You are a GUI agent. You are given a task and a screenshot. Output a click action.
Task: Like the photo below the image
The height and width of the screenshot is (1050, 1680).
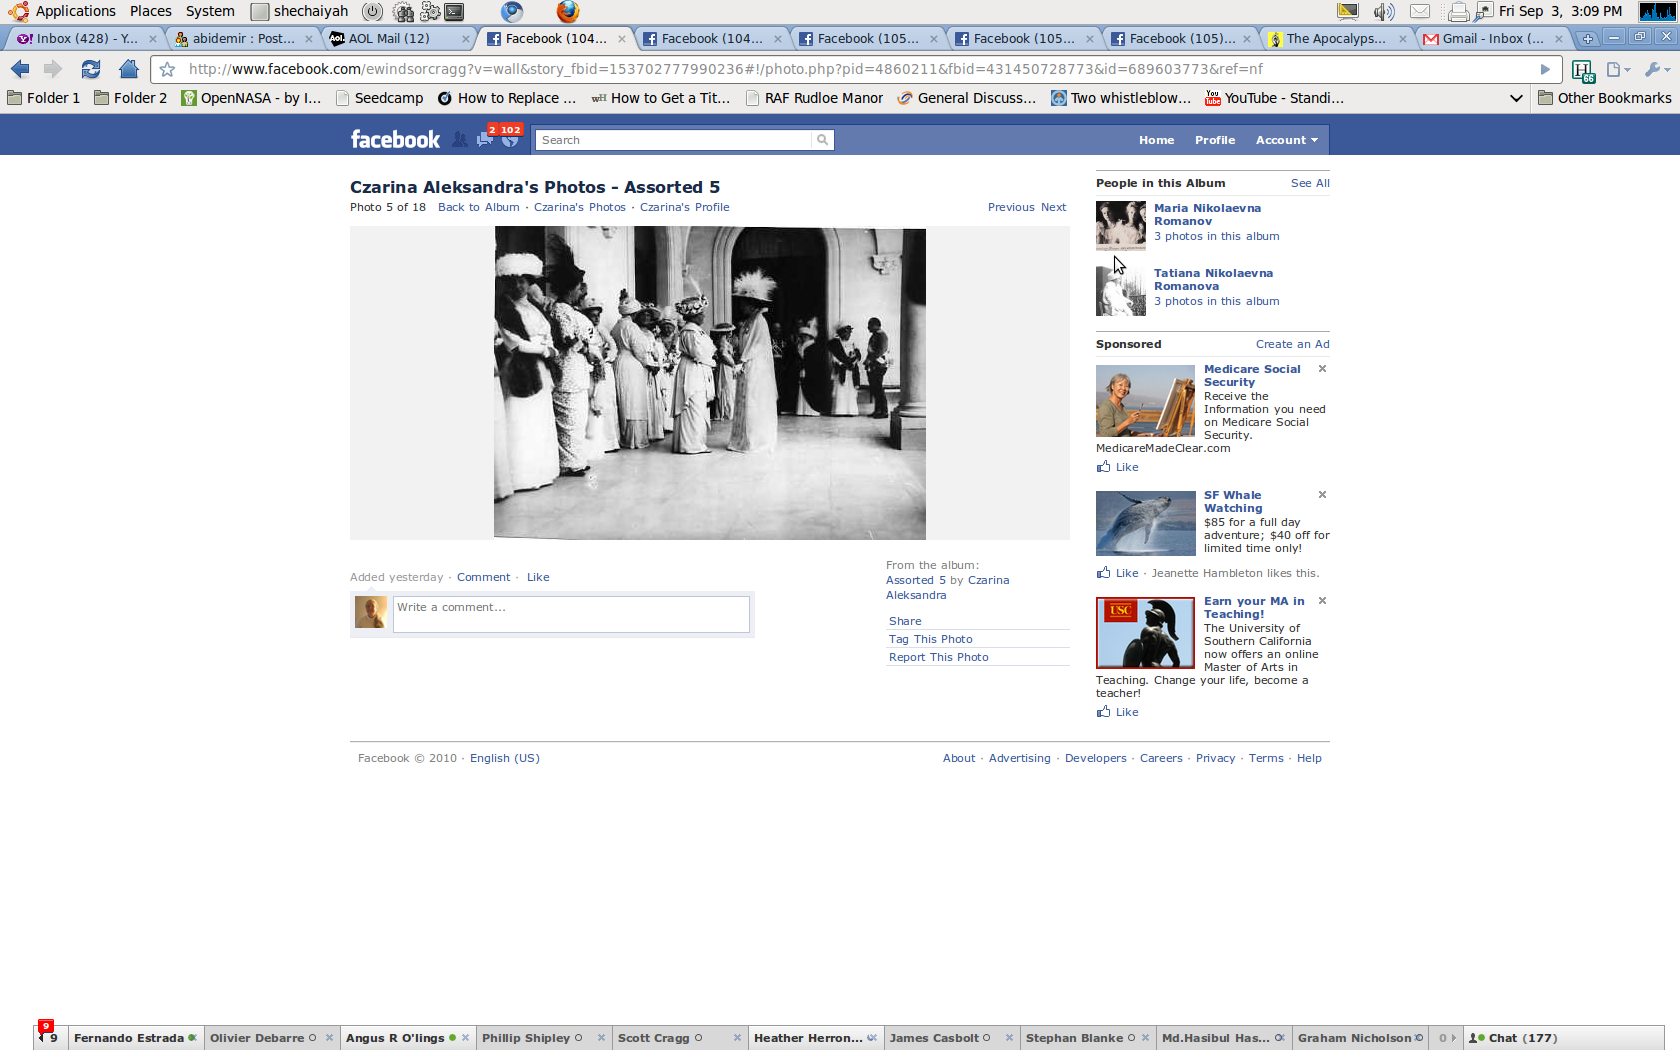538,577
